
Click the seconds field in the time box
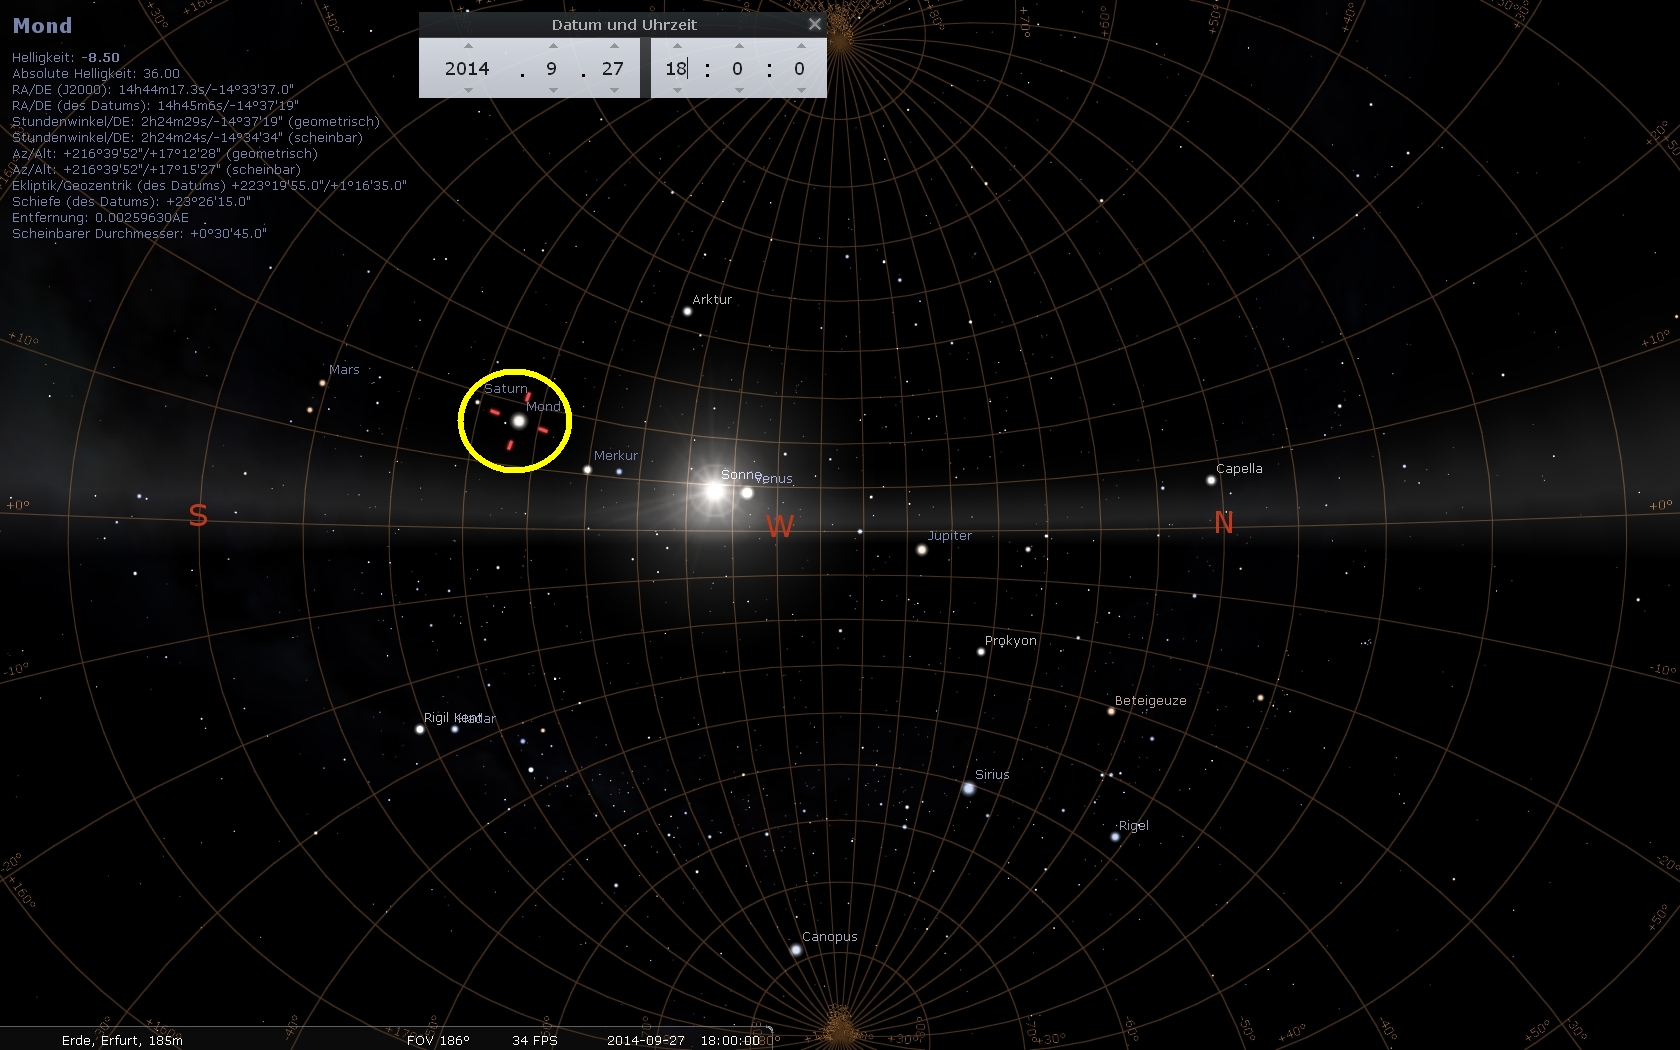[x=800, y=68]
